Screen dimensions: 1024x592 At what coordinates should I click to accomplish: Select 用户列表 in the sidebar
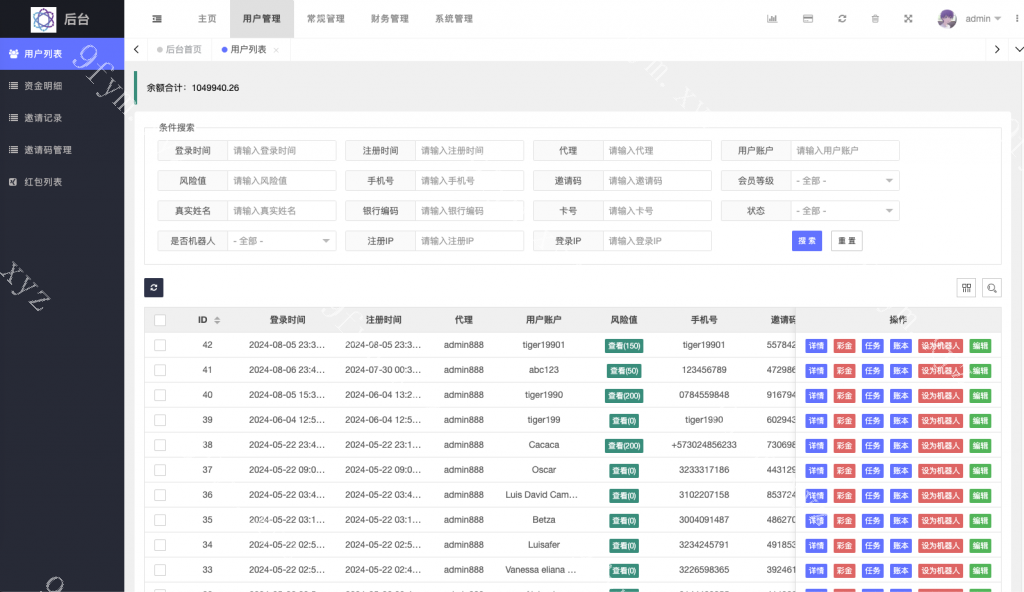(62, 54)
